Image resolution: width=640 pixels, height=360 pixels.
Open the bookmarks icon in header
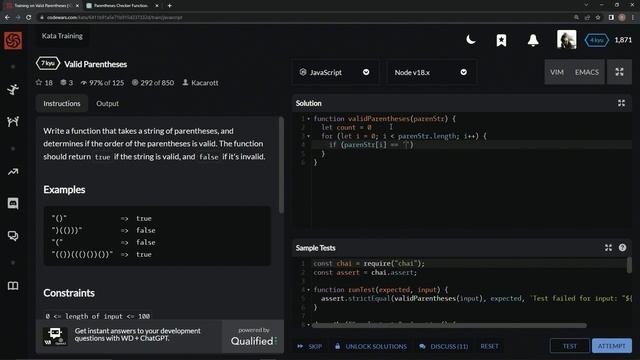(502, 40)
